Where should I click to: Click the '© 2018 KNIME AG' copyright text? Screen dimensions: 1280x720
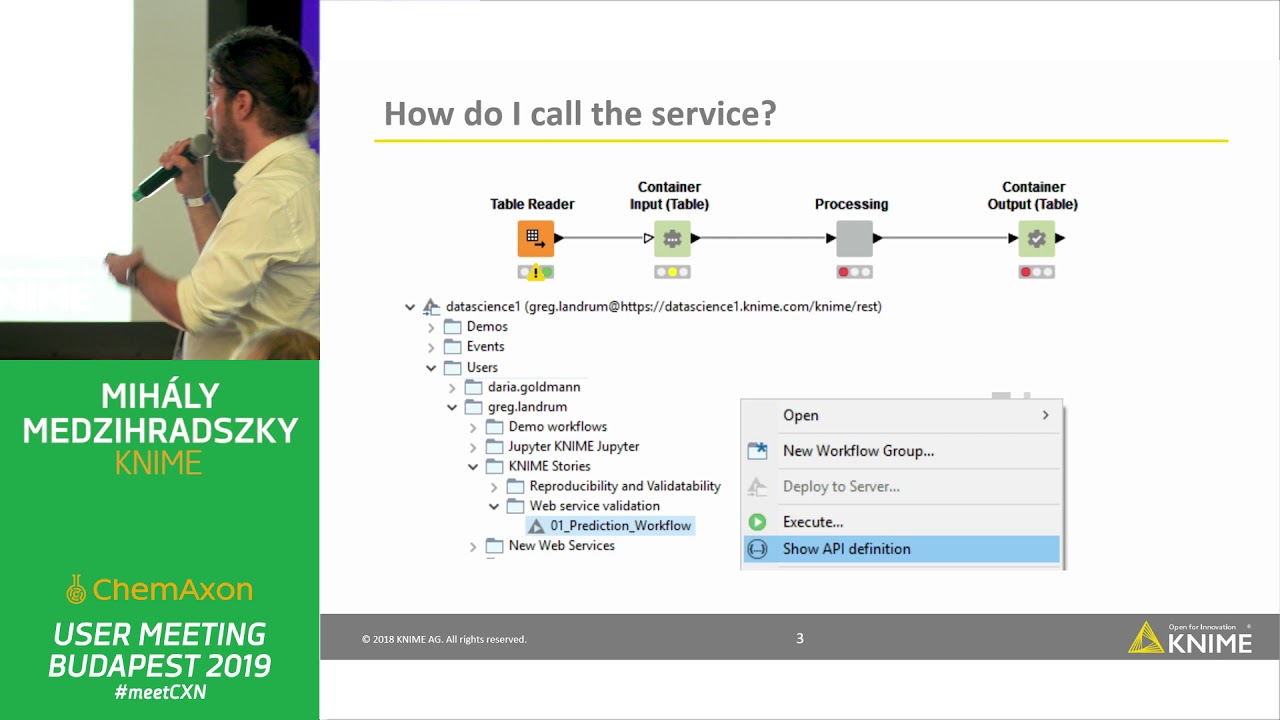pos(444,639)
